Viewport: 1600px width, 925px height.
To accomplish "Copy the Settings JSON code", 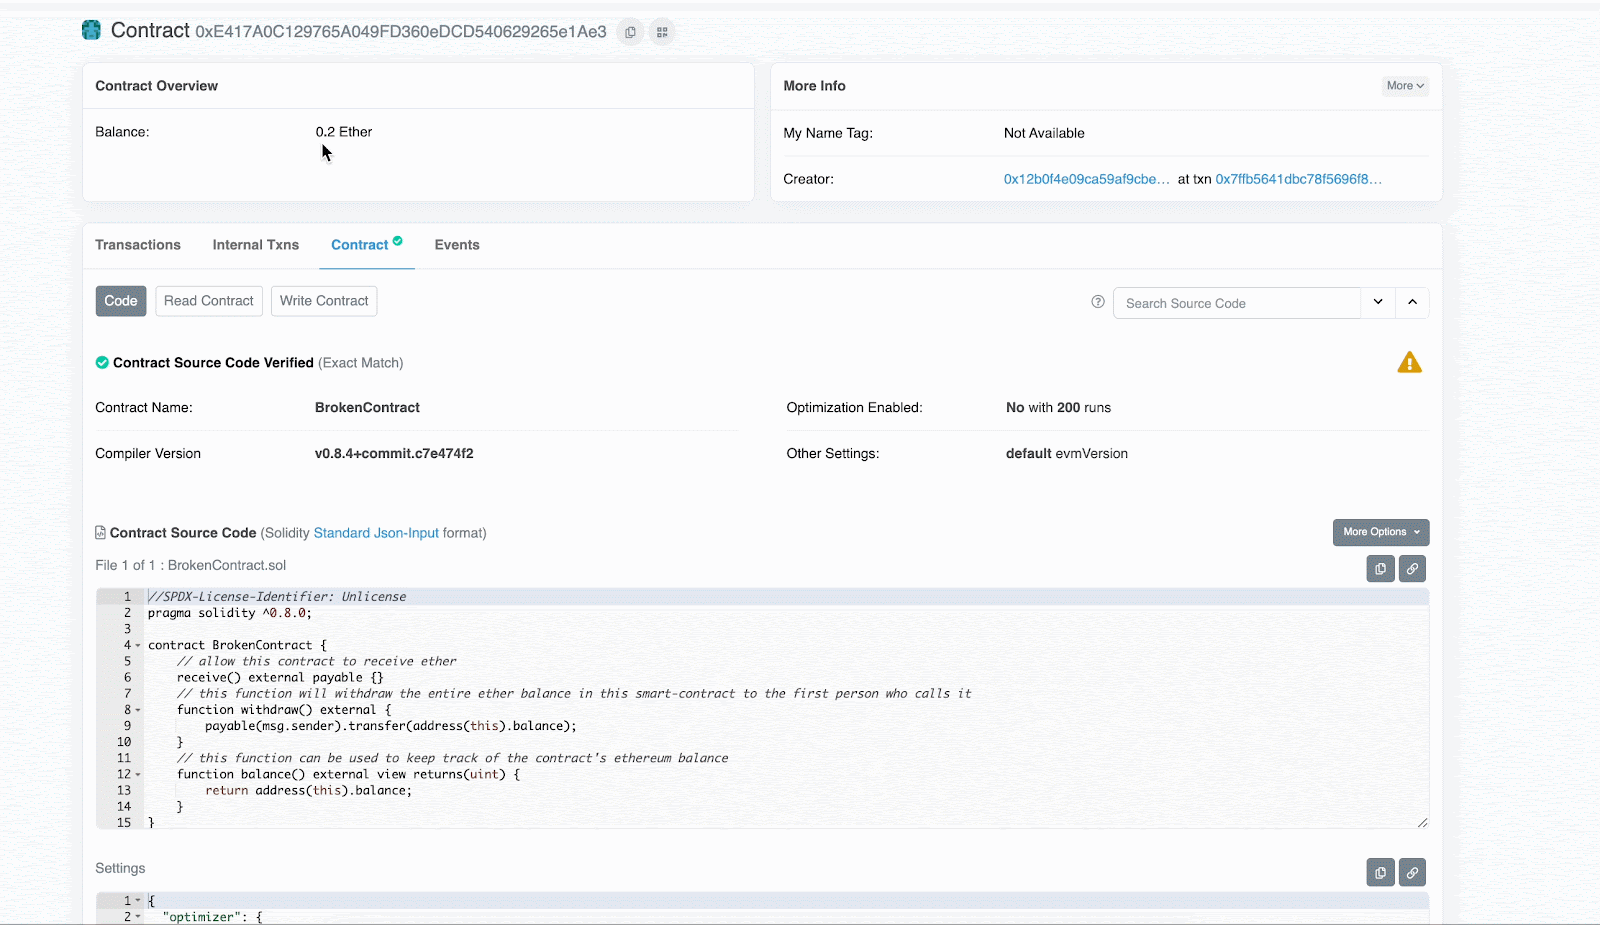I will (1380, 873).
